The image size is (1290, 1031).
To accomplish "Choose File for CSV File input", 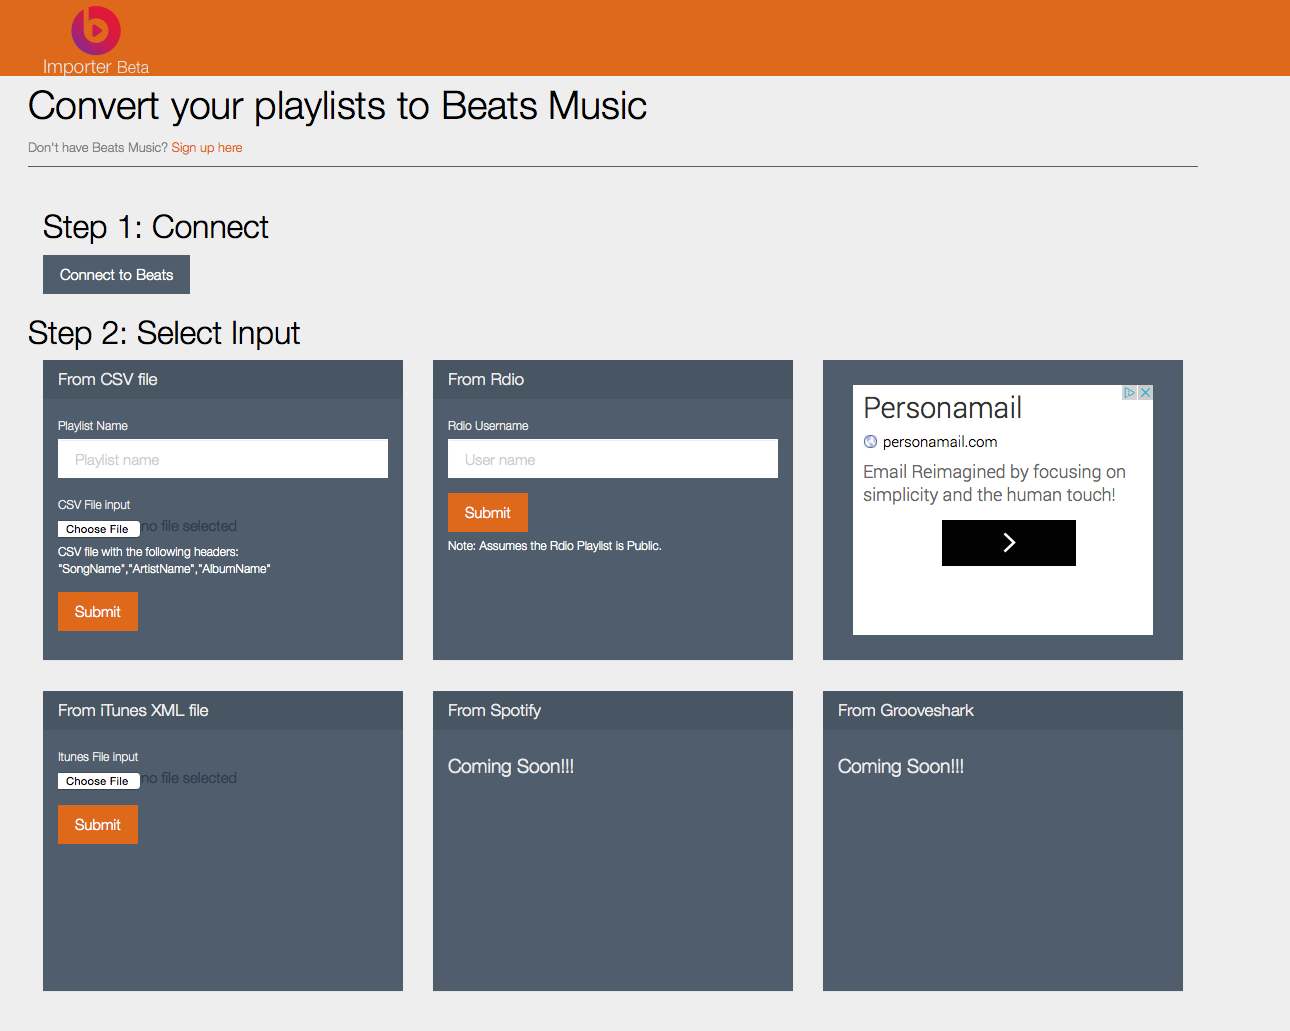I will click(x=98, y=529).
